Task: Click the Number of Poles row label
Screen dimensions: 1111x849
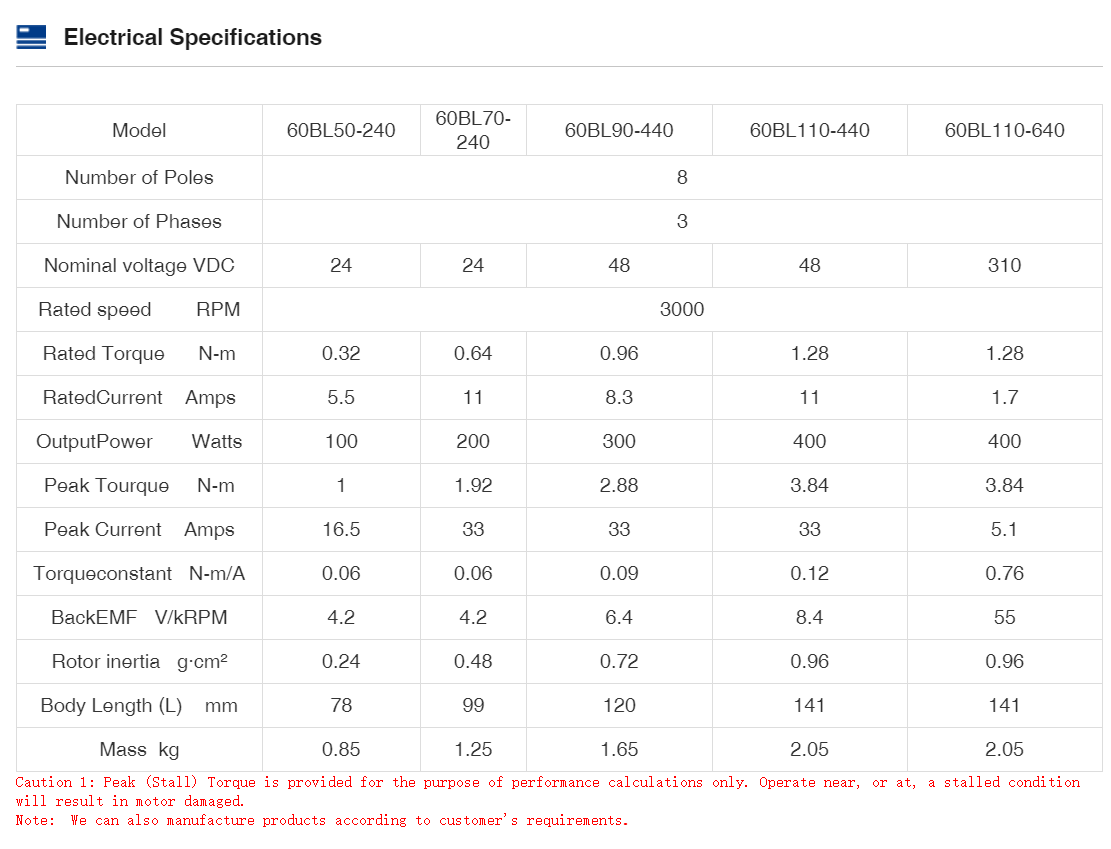Action: pos(139,178)
